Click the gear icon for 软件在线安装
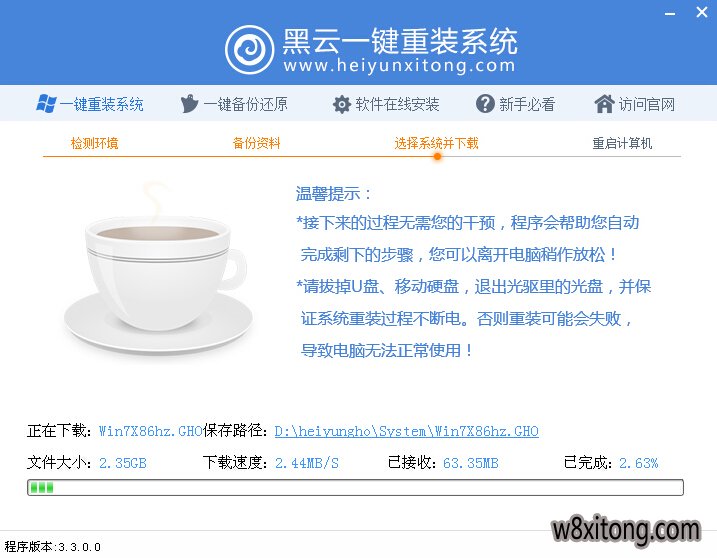This screenshot has width=717, height=558. pos(342,104)
